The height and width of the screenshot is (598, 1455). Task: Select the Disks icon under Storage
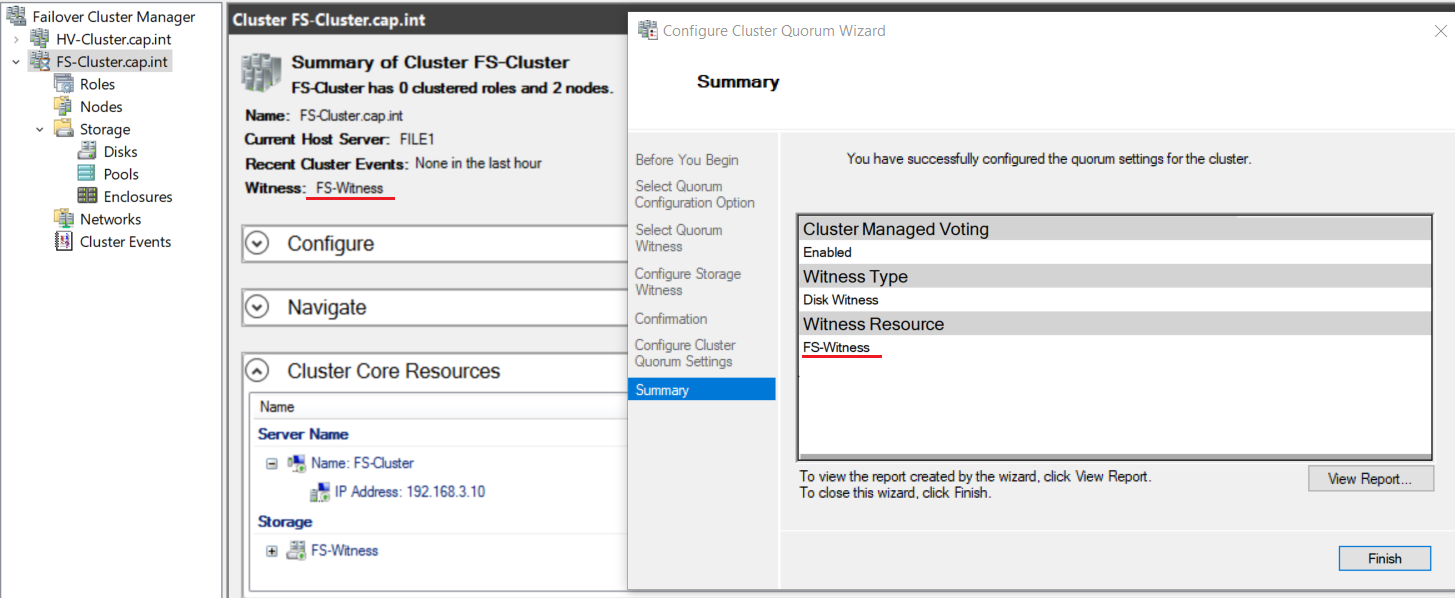click(87, 151)
